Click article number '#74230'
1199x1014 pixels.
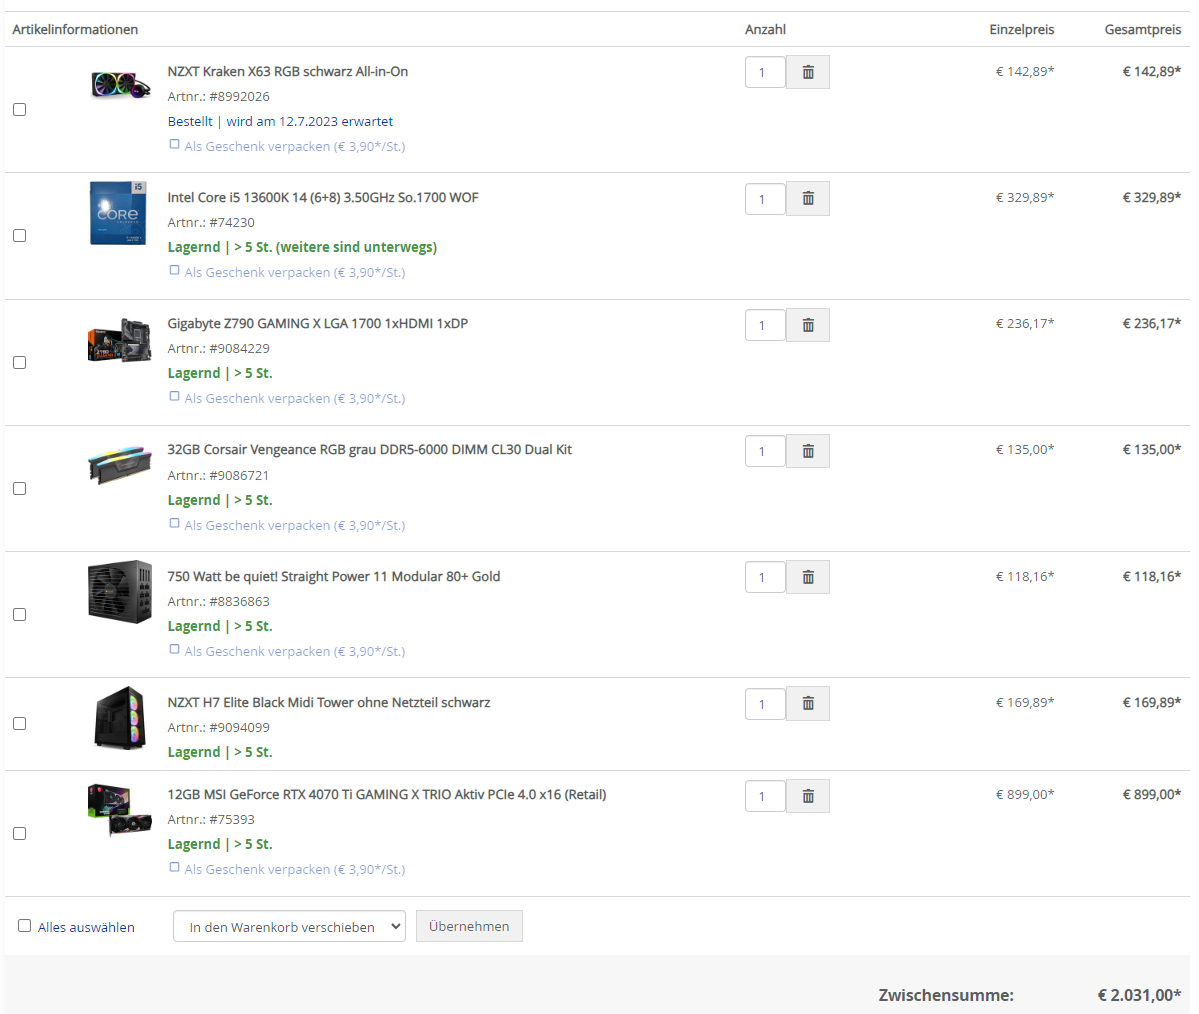[232, 223]
